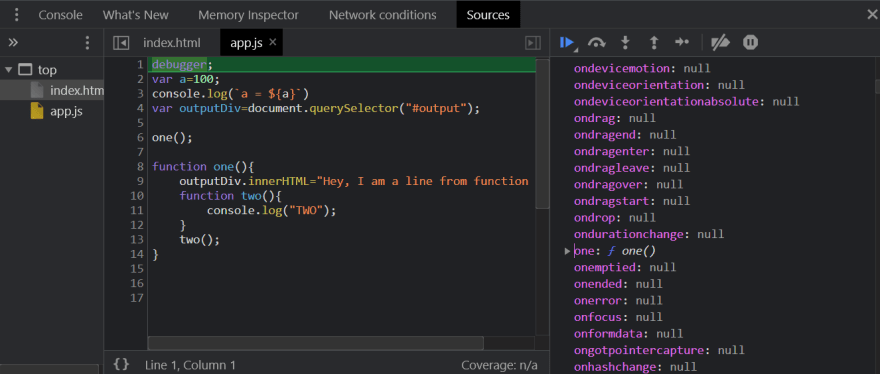Image resolution: width=880 pixels, height=374 pixels.
Task: Click the debugger statement in code
Action: tap(182, 65)
